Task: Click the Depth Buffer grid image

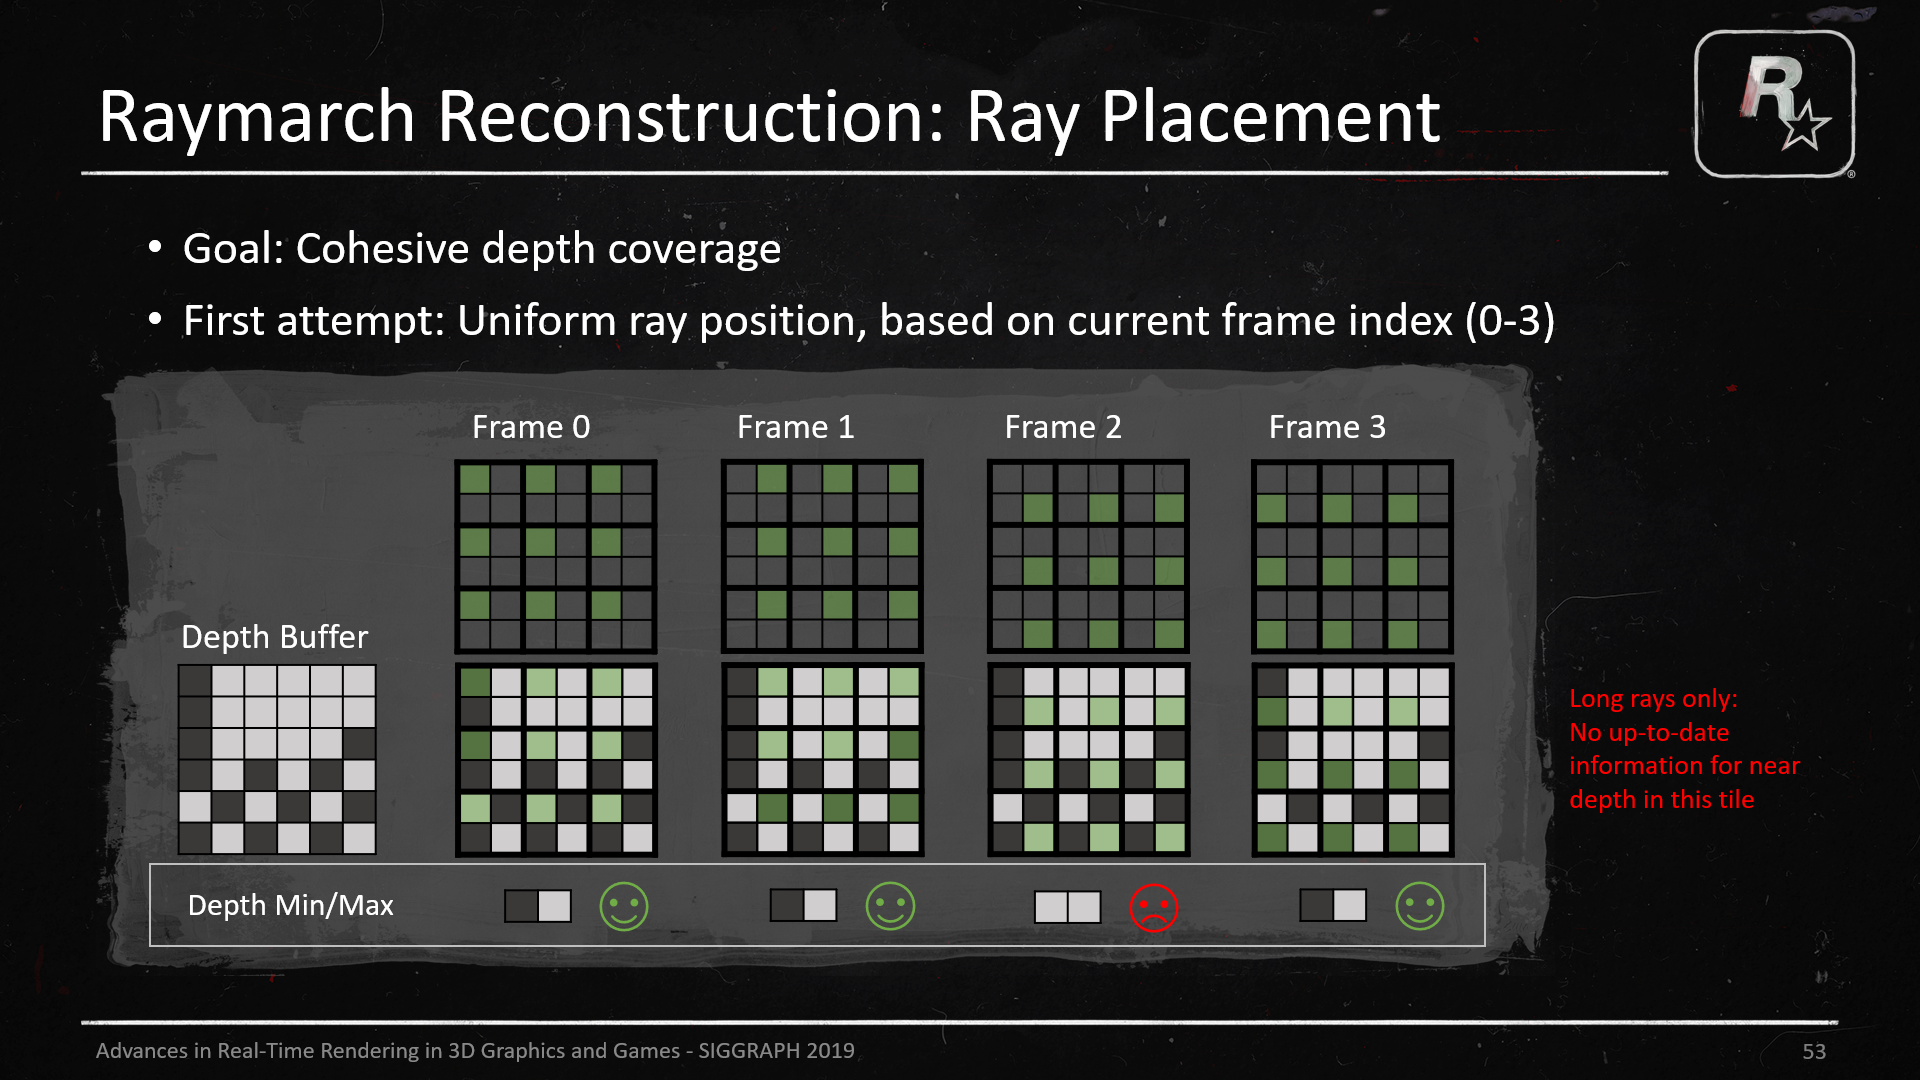Action: coord(277,760)
